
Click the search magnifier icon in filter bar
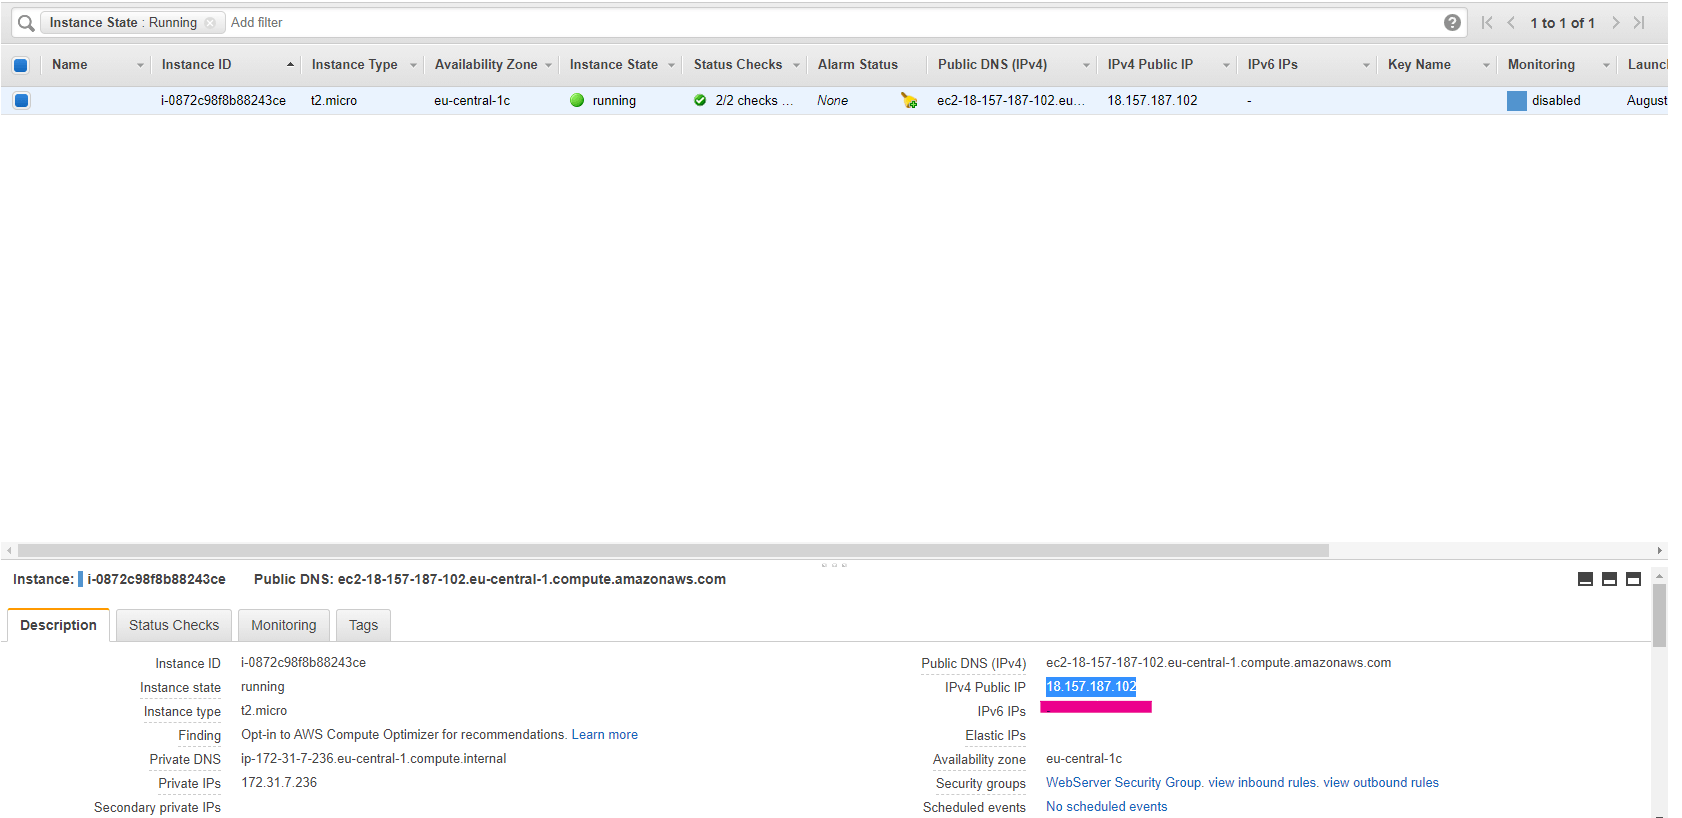click(x=26, y=23)
